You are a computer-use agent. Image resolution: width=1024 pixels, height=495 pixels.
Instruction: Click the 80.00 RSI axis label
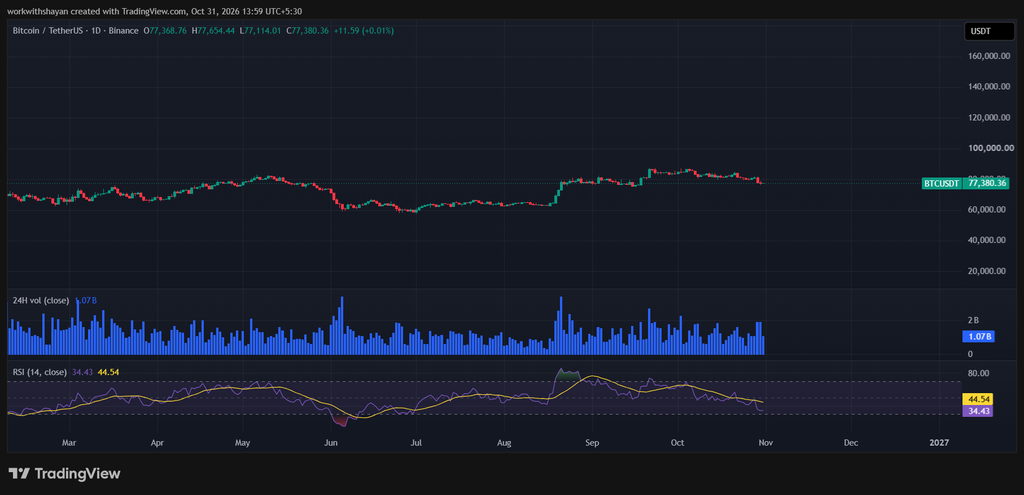979,374
